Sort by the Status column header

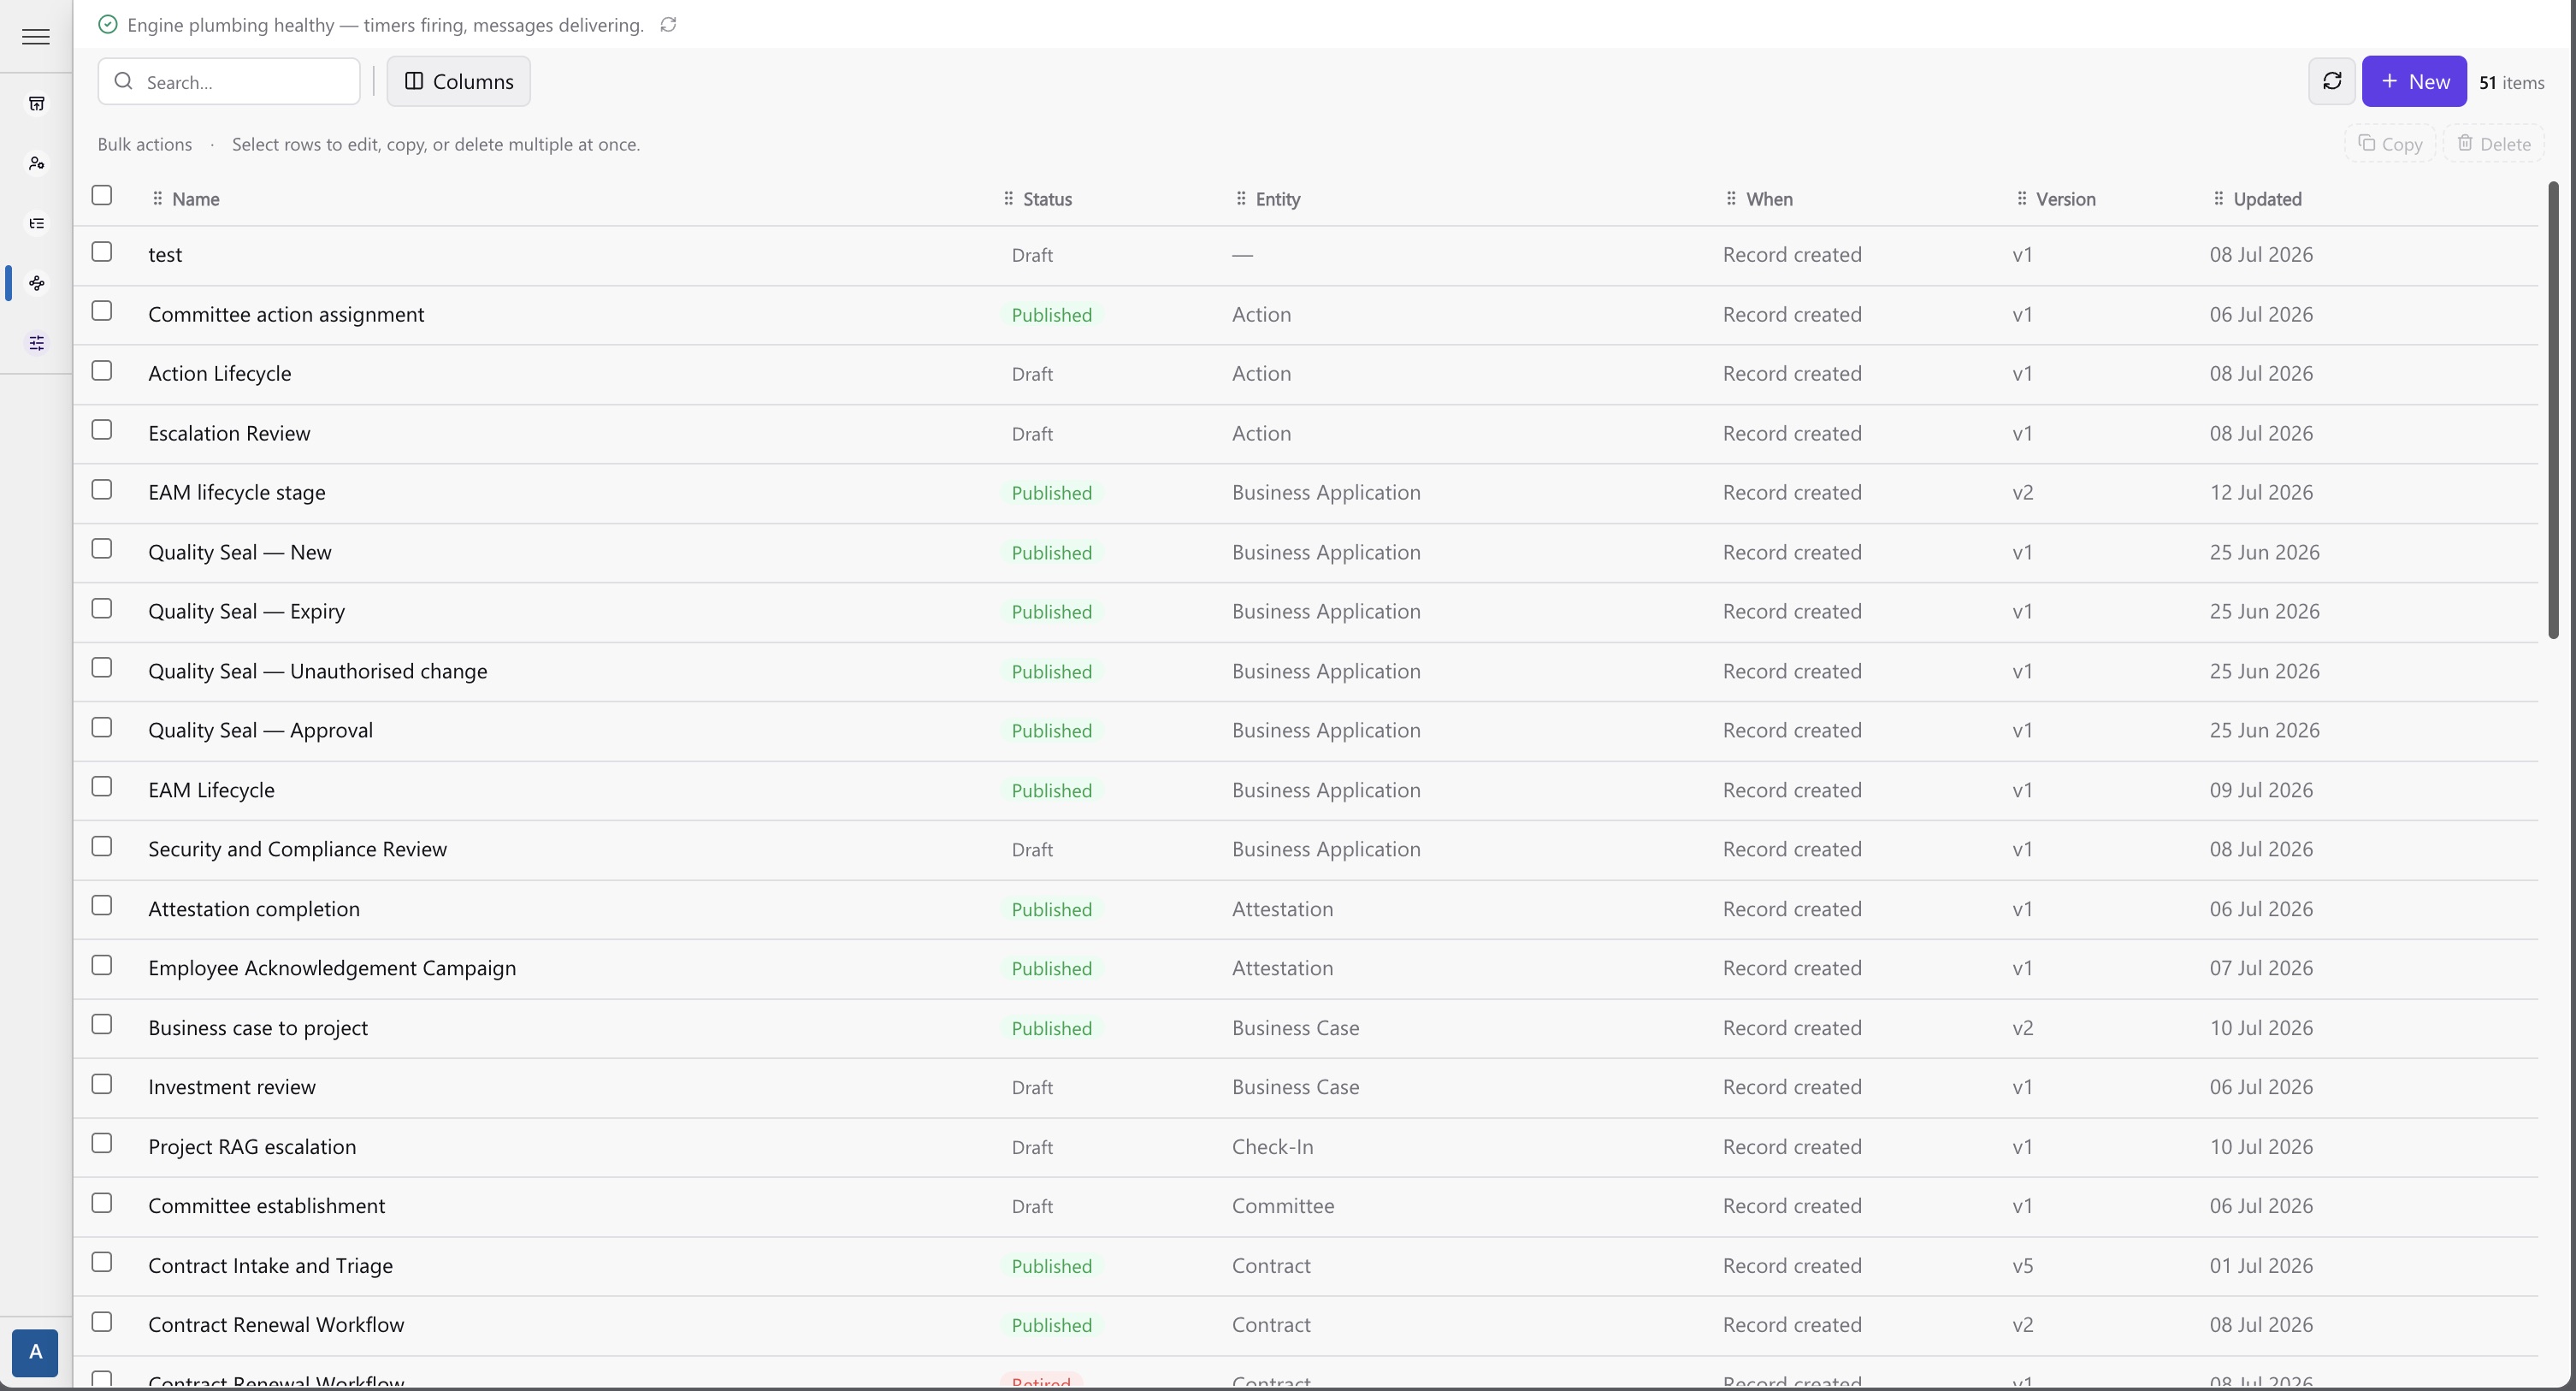1047,199
